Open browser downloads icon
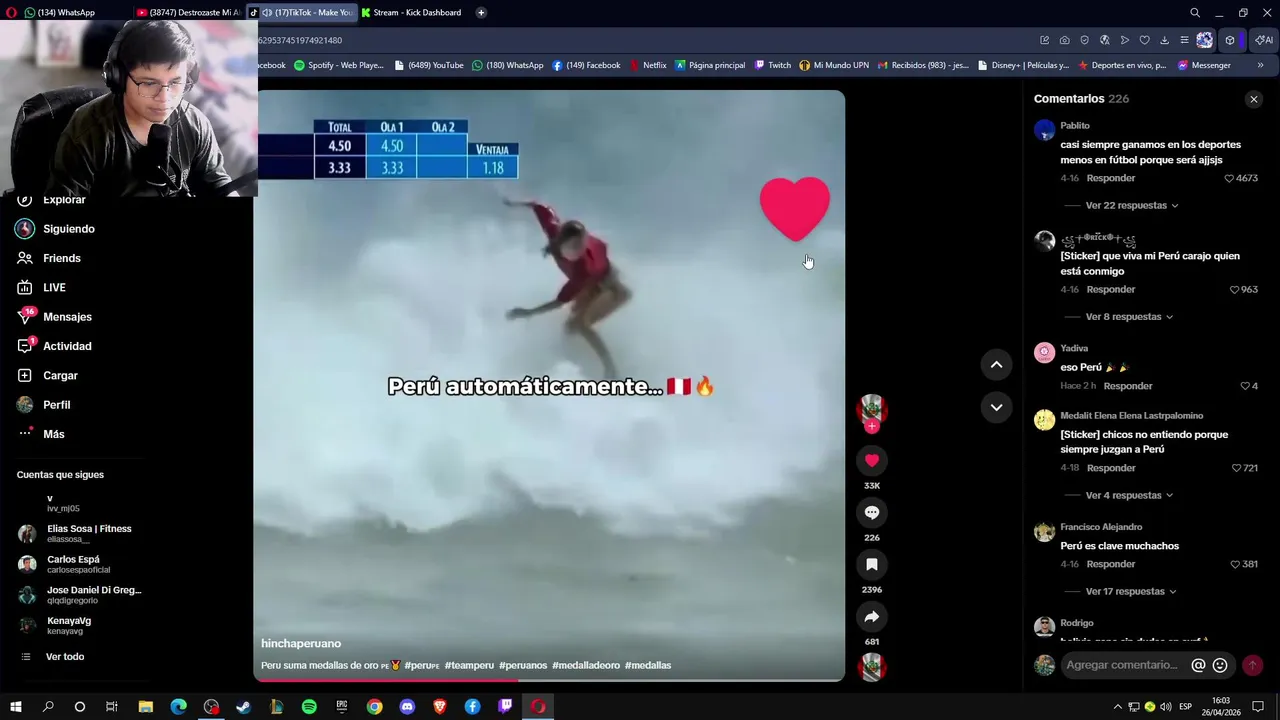Screen dimensions: 1280x720 [1165, 40]
